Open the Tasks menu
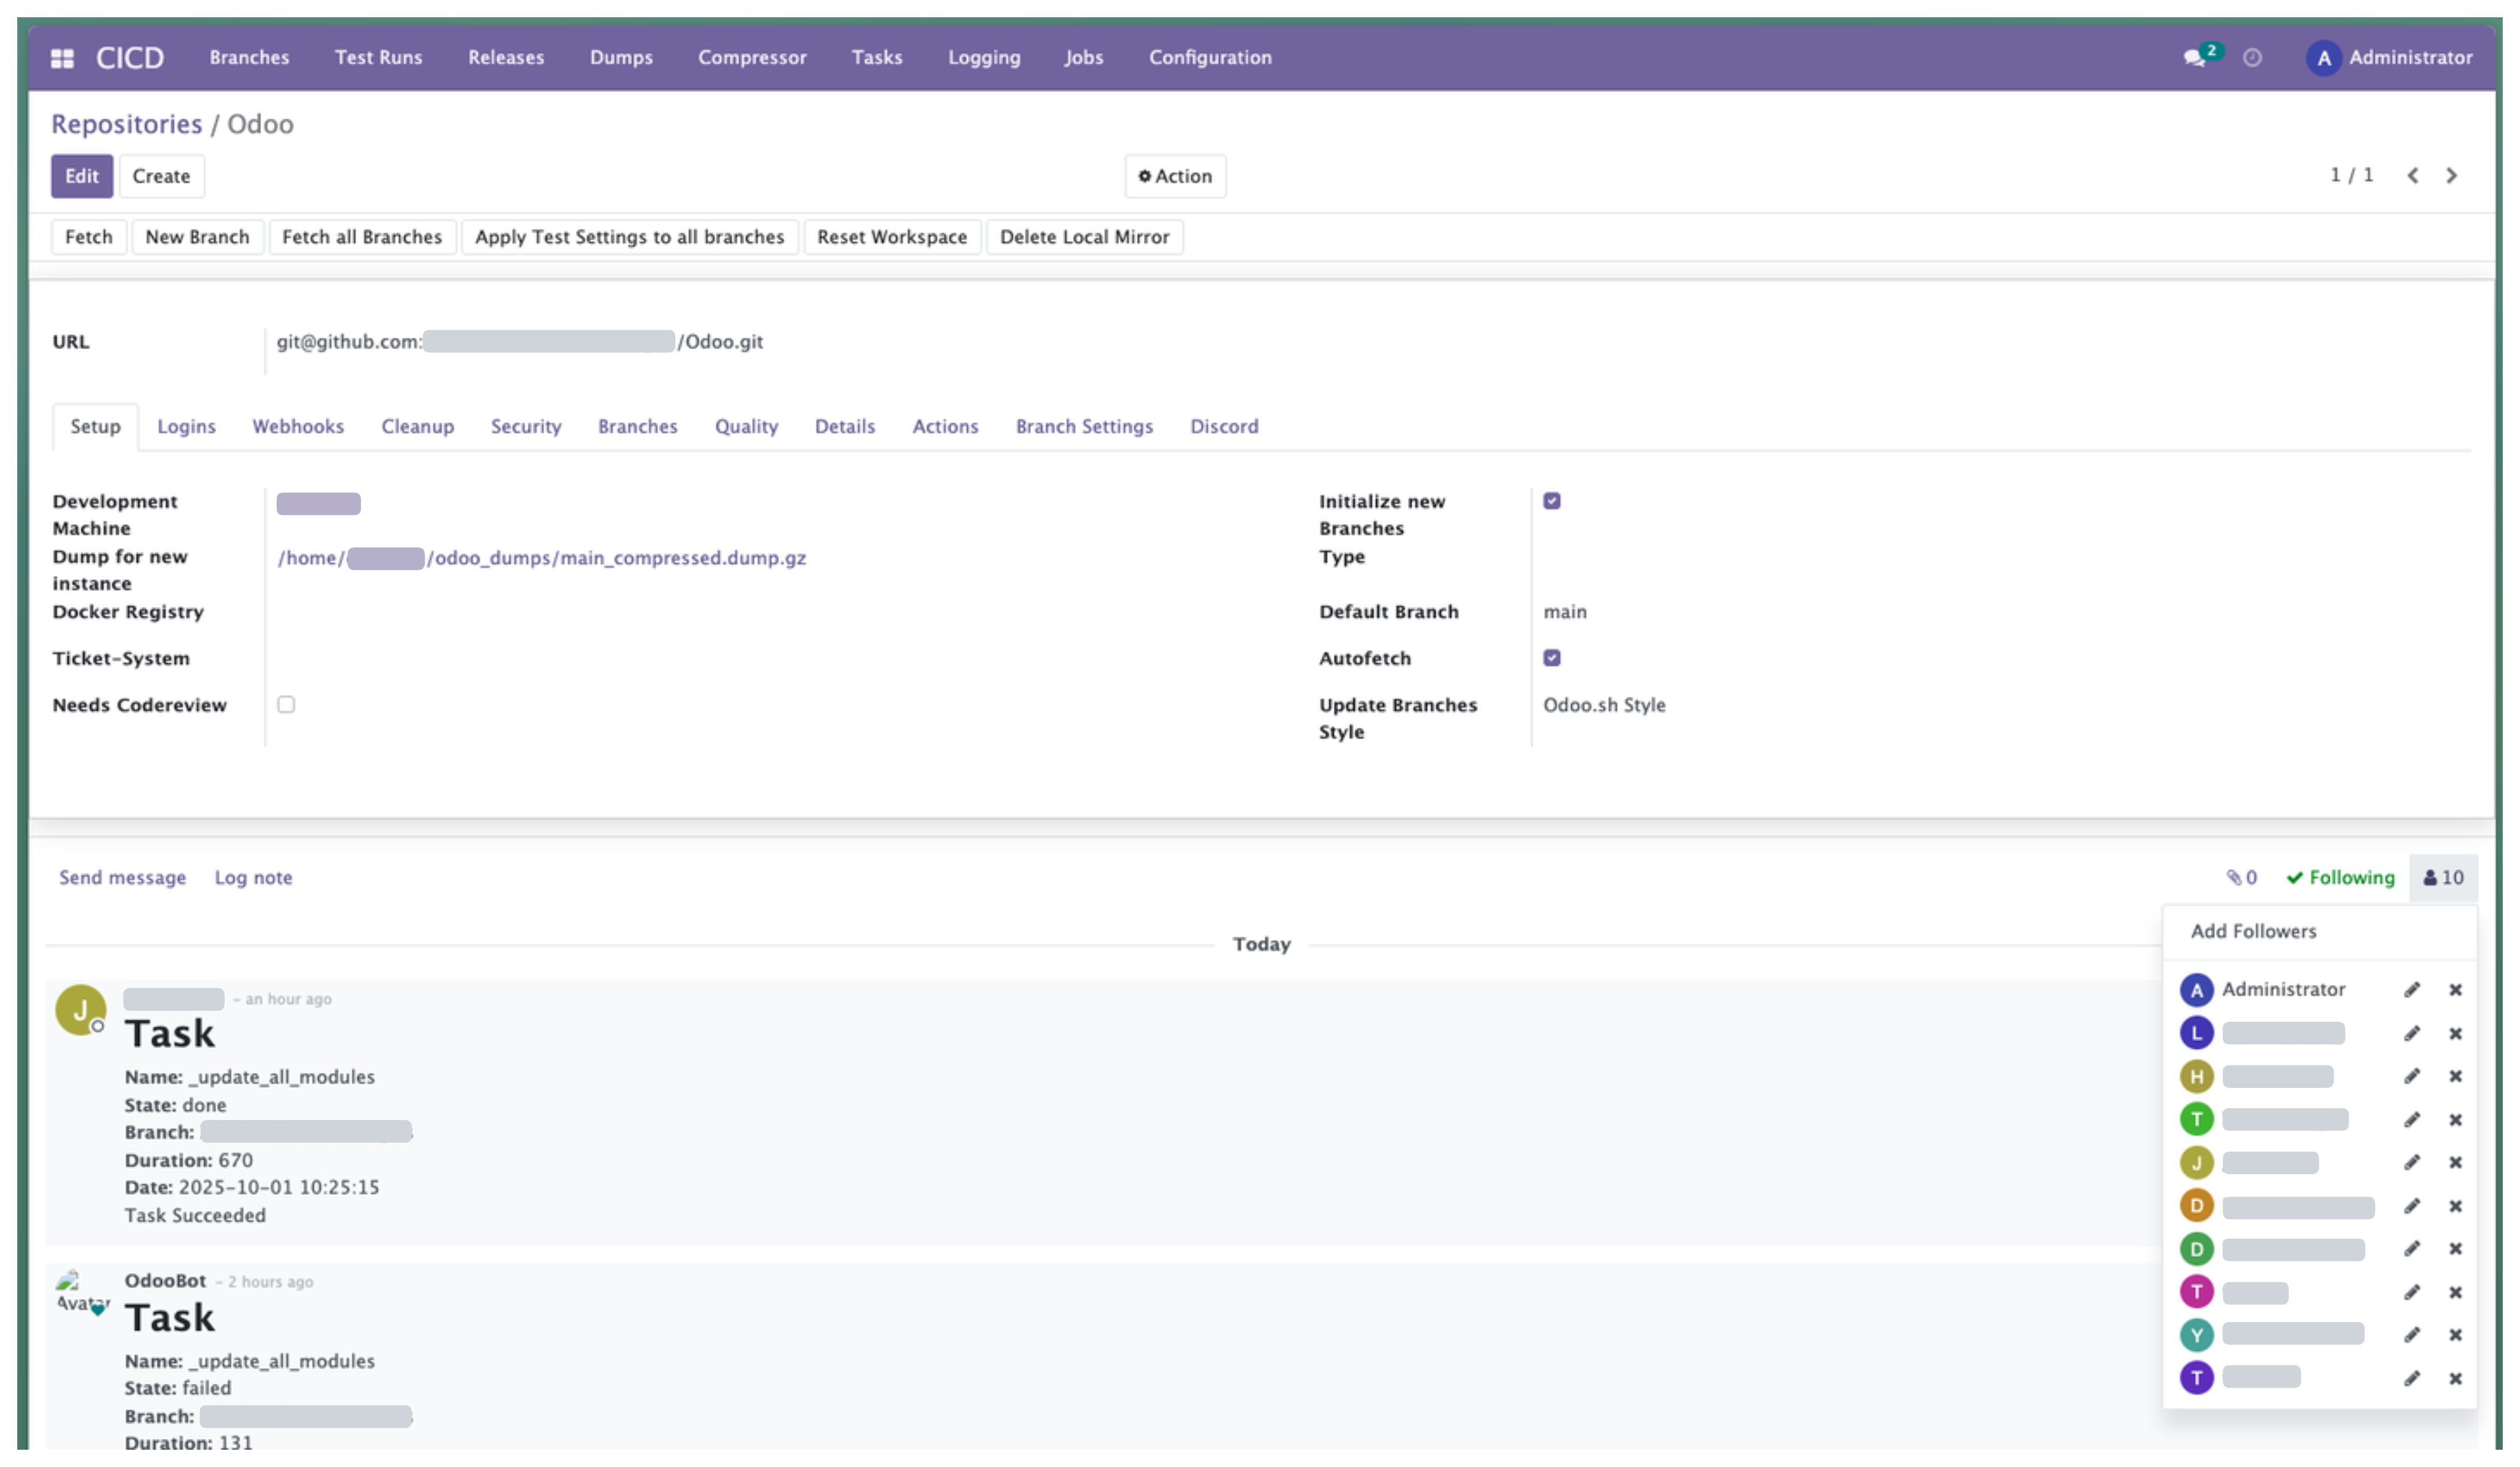Screen dimensions: 2520x1467 [x=877, y=58]
